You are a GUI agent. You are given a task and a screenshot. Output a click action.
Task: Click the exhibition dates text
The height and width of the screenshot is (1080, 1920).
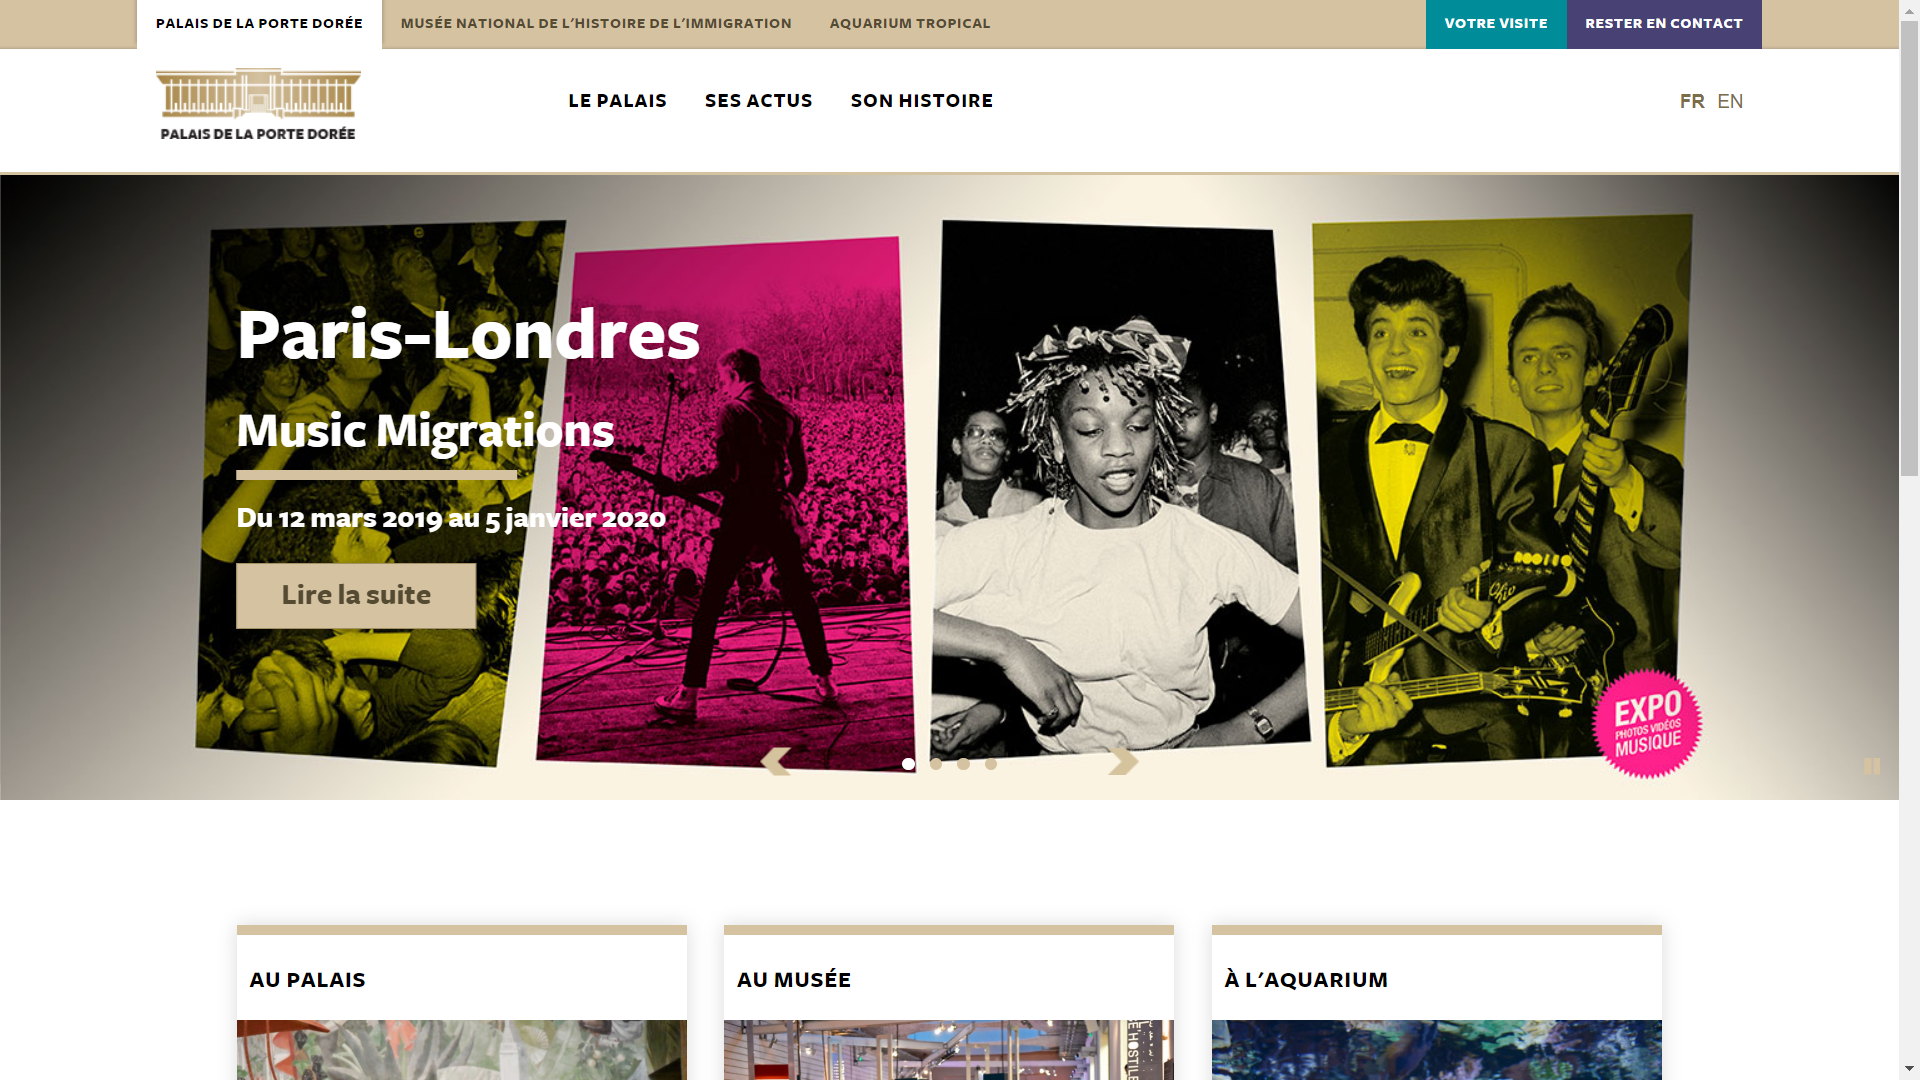[451, 518]
